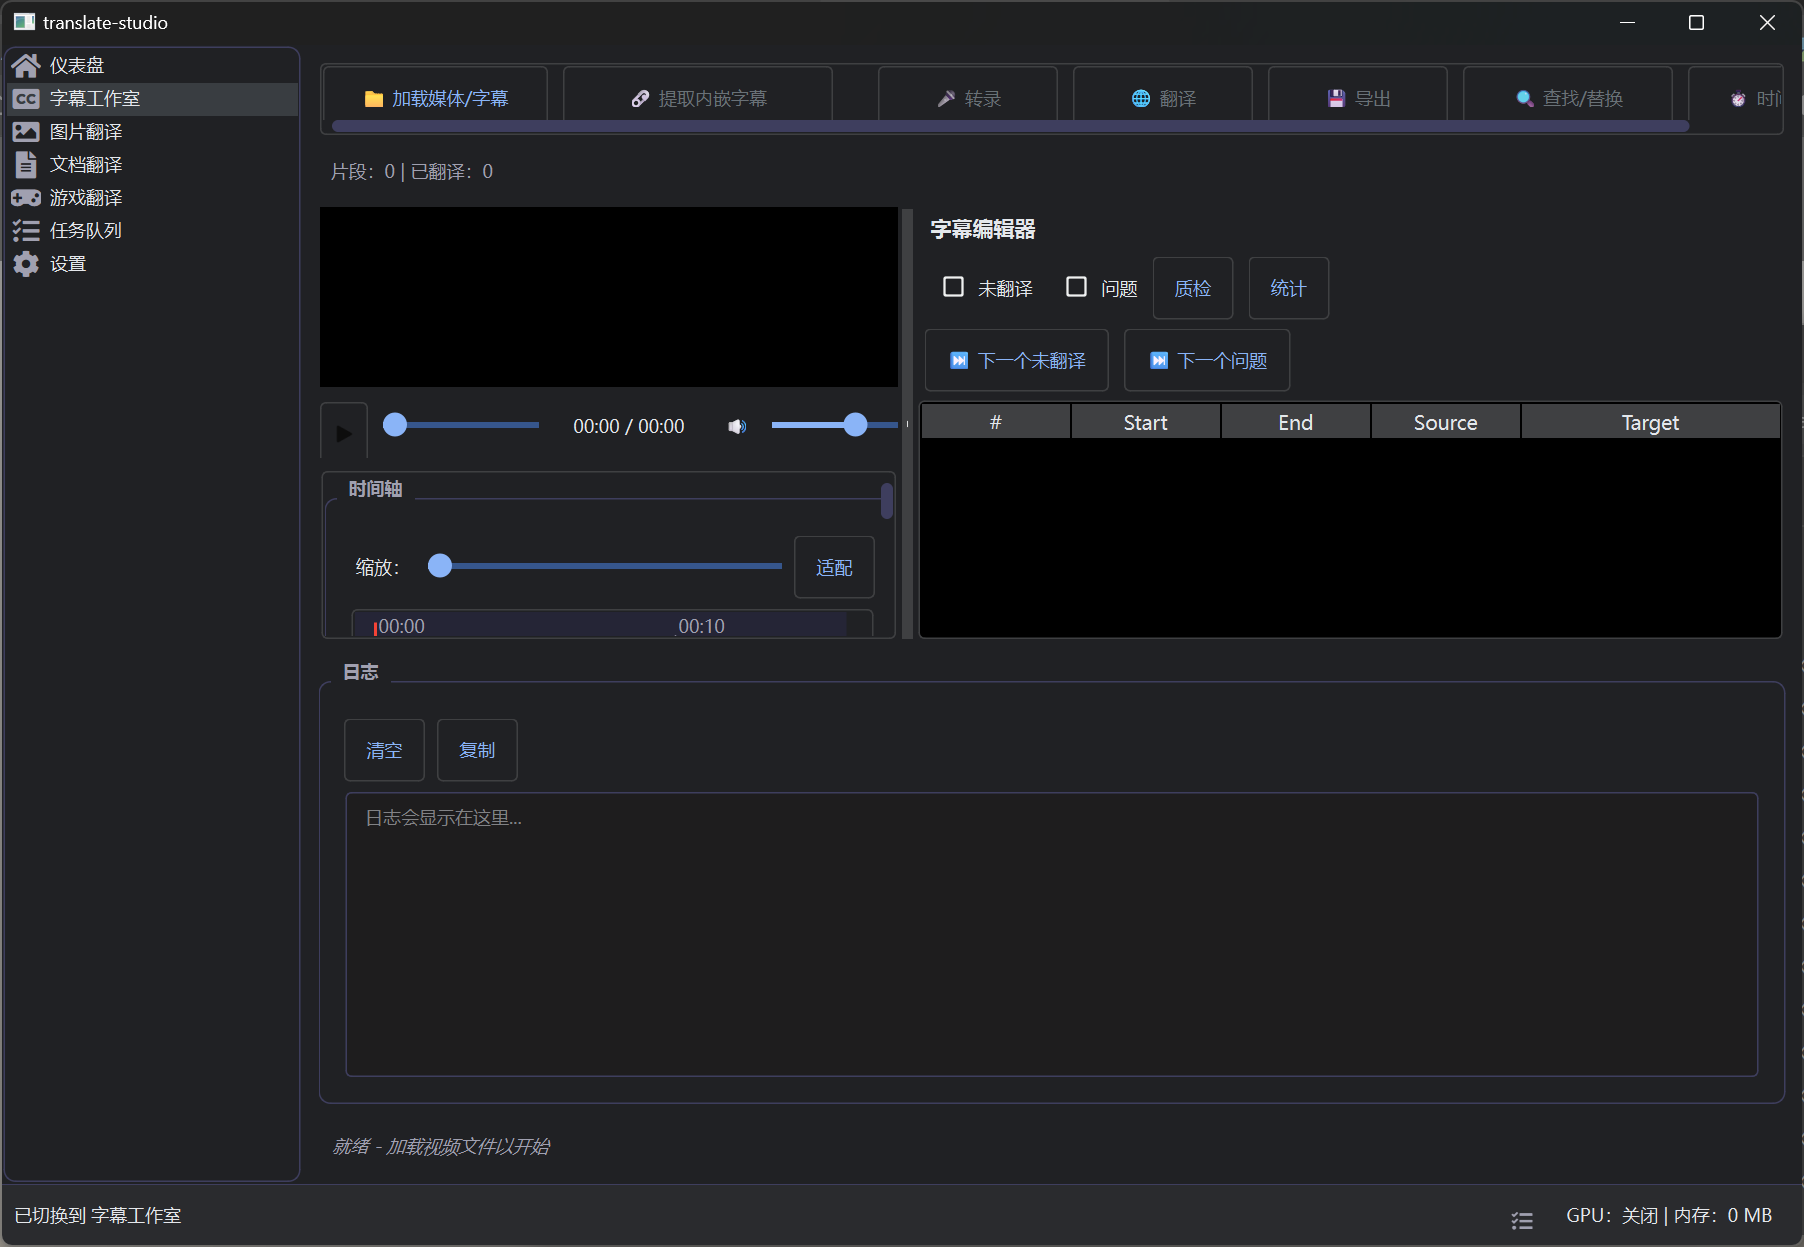Click the Source column header

pos(1445,423)
